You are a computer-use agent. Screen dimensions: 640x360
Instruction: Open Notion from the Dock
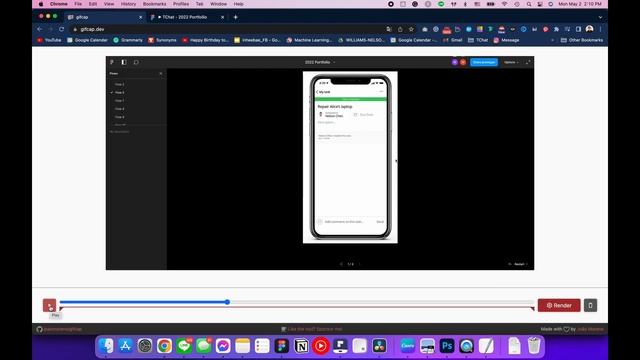point(301,346)
